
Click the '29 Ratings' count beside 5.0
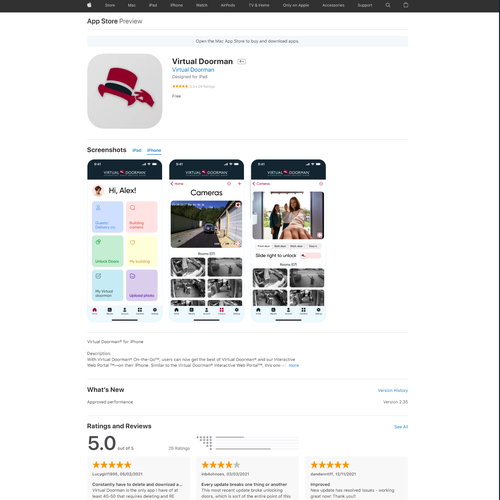pyautogui.click(x=179, y=448)
